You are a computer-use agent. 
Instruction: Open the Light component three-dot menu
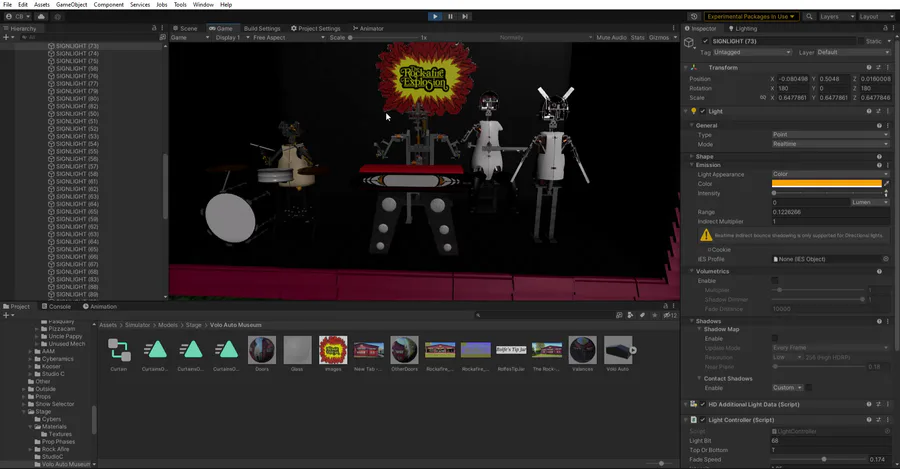[x=887, y=111]
